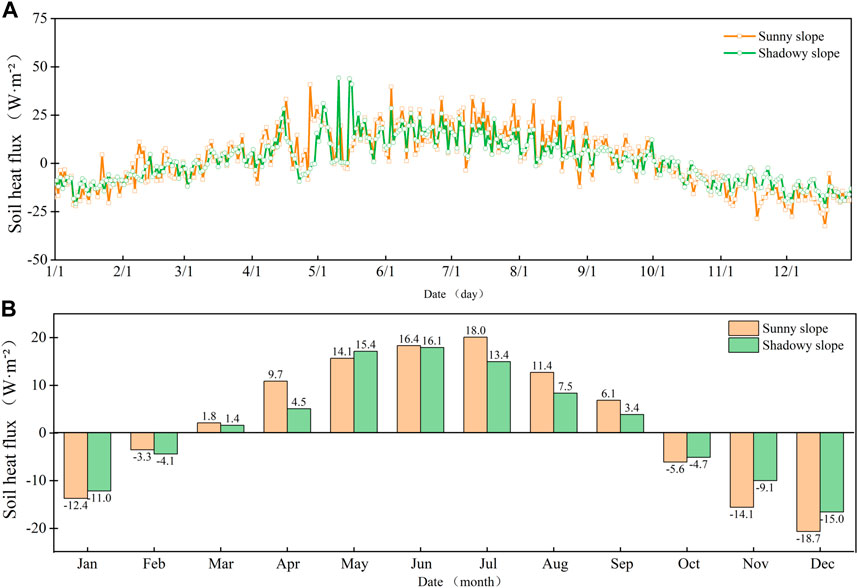This screenshot has height=588, width=858.
Task: Click panel B's 'Soil heat flux' y-axis title
Action: click(10, 429)
